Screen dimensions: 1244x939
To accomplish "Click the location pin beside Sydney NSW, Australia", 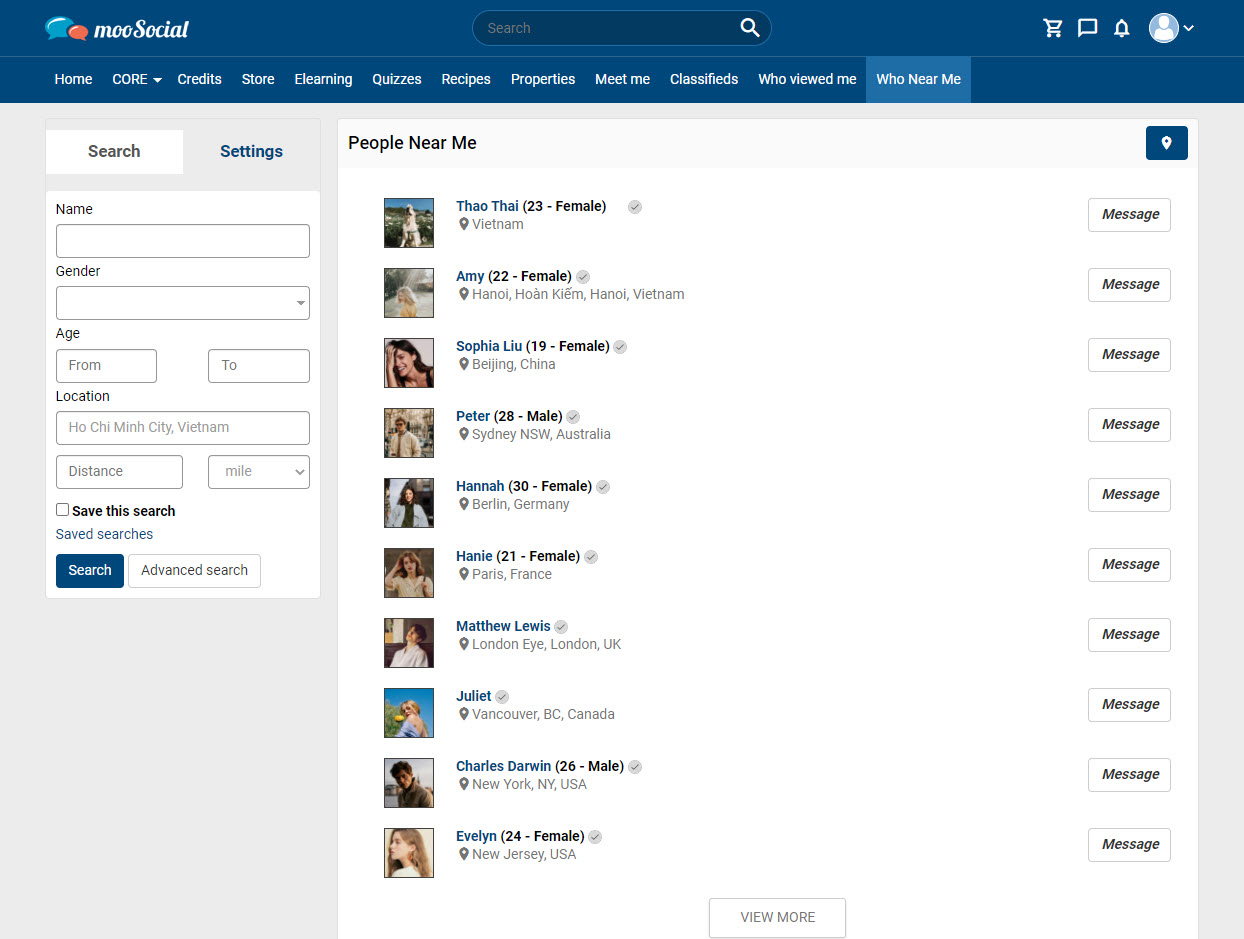I will 463,434.
